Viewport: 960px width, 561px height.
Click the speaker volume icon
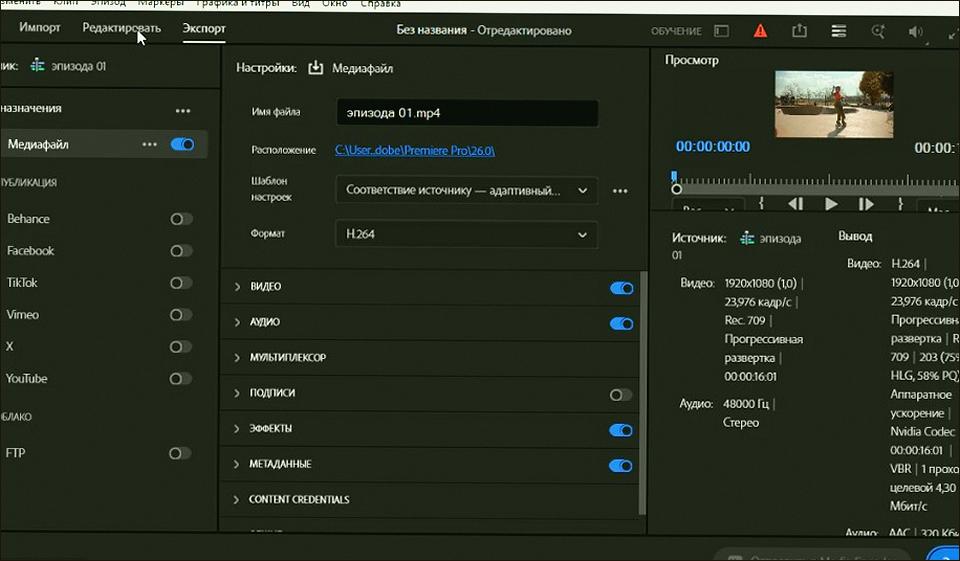click(x=915, y=31)
